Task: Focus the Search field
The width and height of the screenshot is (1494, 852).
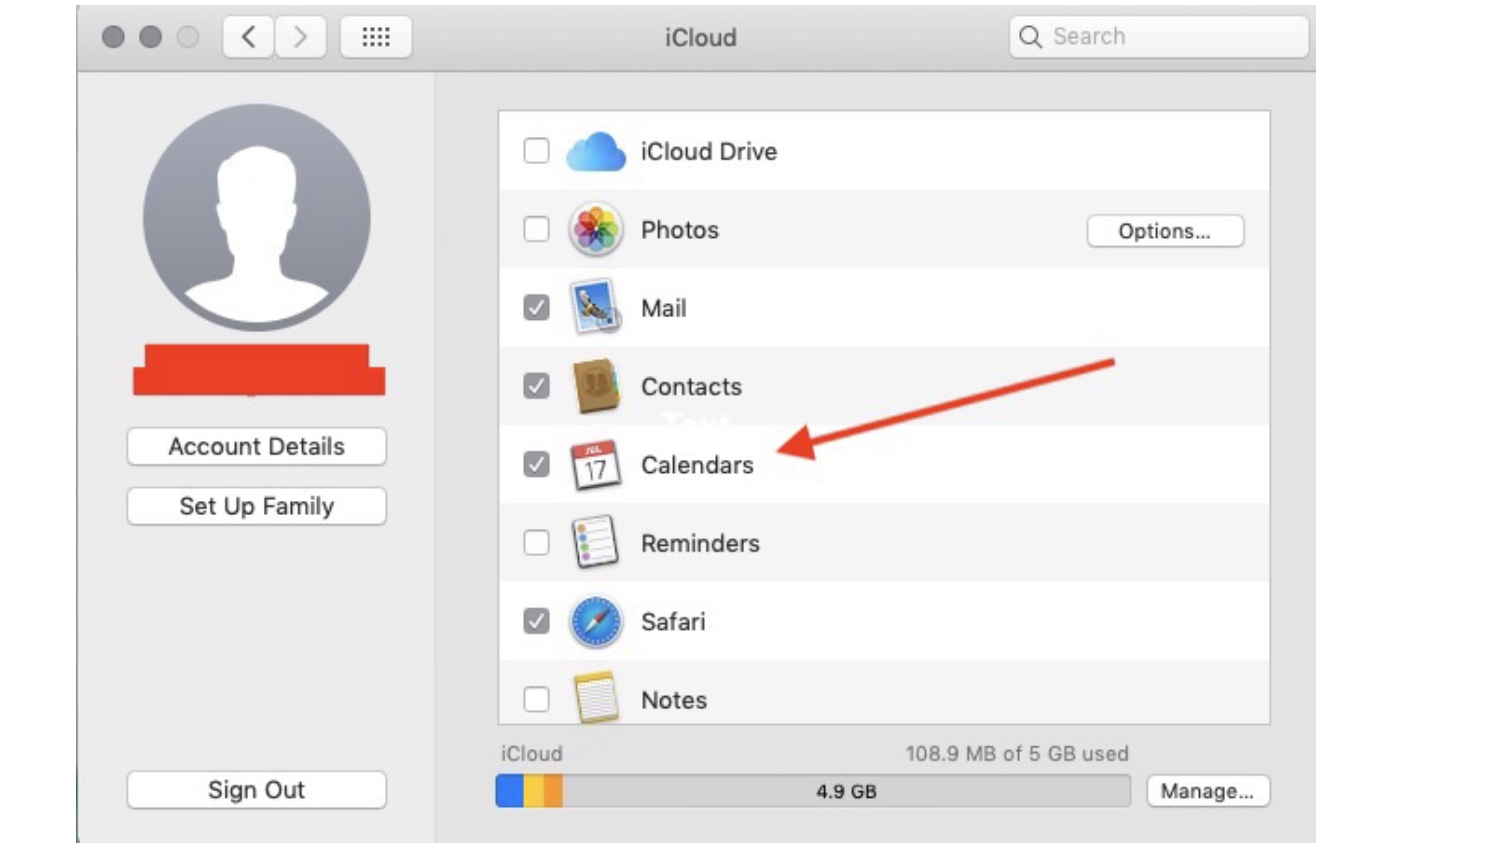Action: [1159, 37]
